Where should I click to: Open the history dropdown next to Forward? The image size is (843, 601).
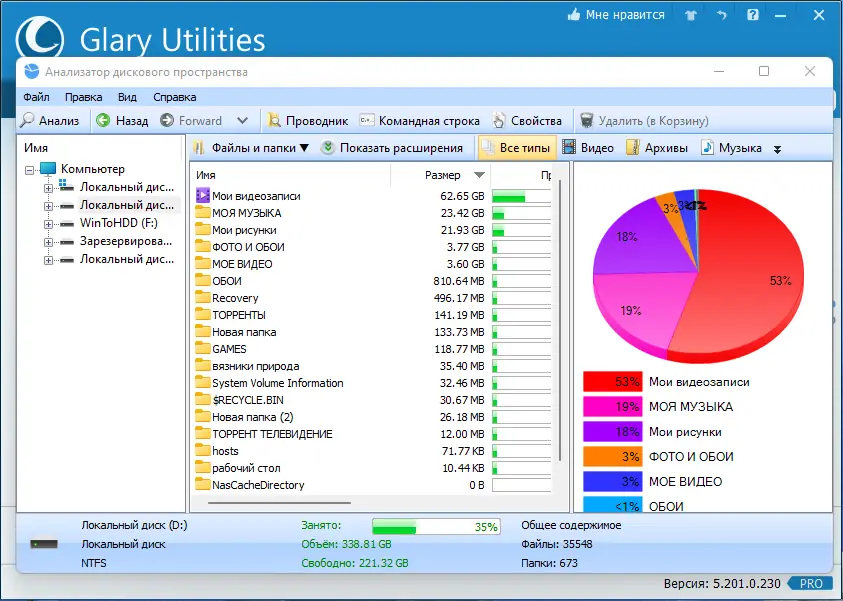pyautogui.click(x=242, y=121)
